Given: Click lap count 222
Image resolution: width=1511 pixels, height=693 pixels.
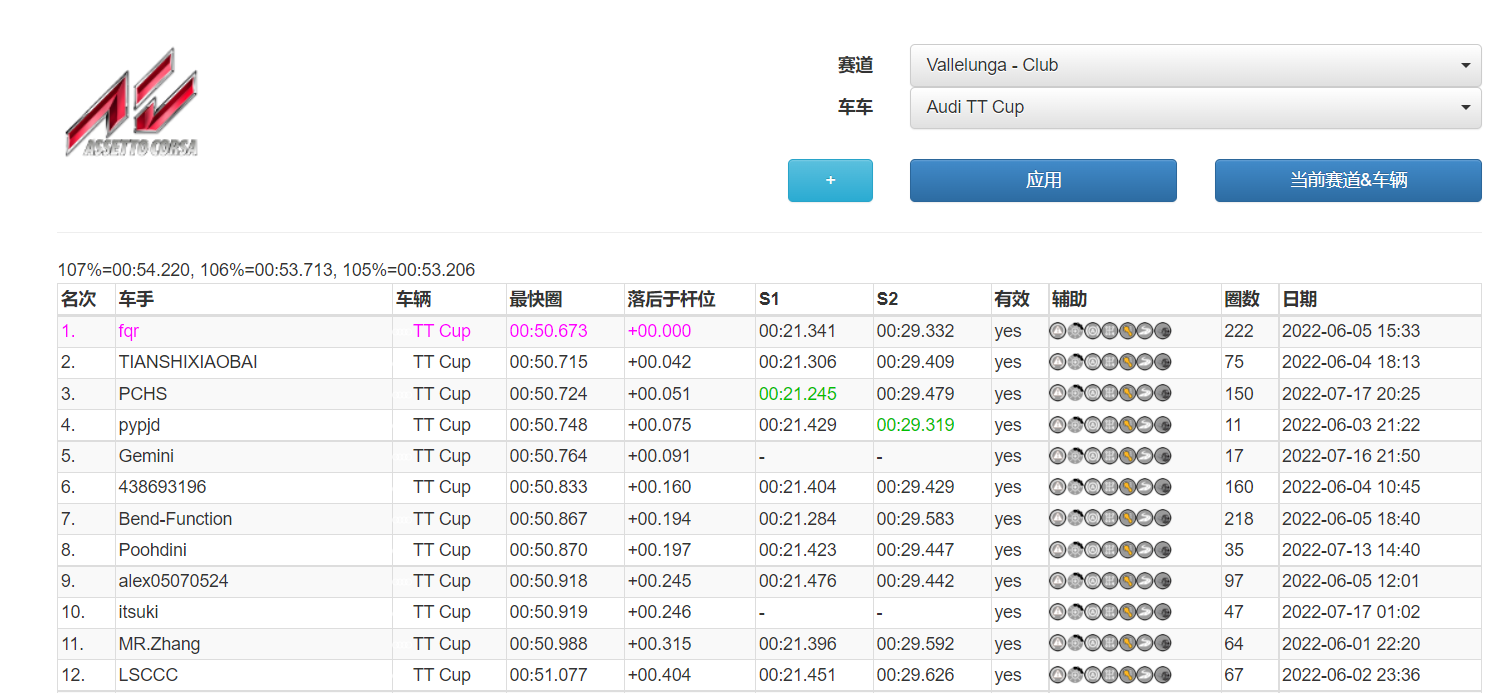Looking at the screenshot, I should coord(1239,331).
